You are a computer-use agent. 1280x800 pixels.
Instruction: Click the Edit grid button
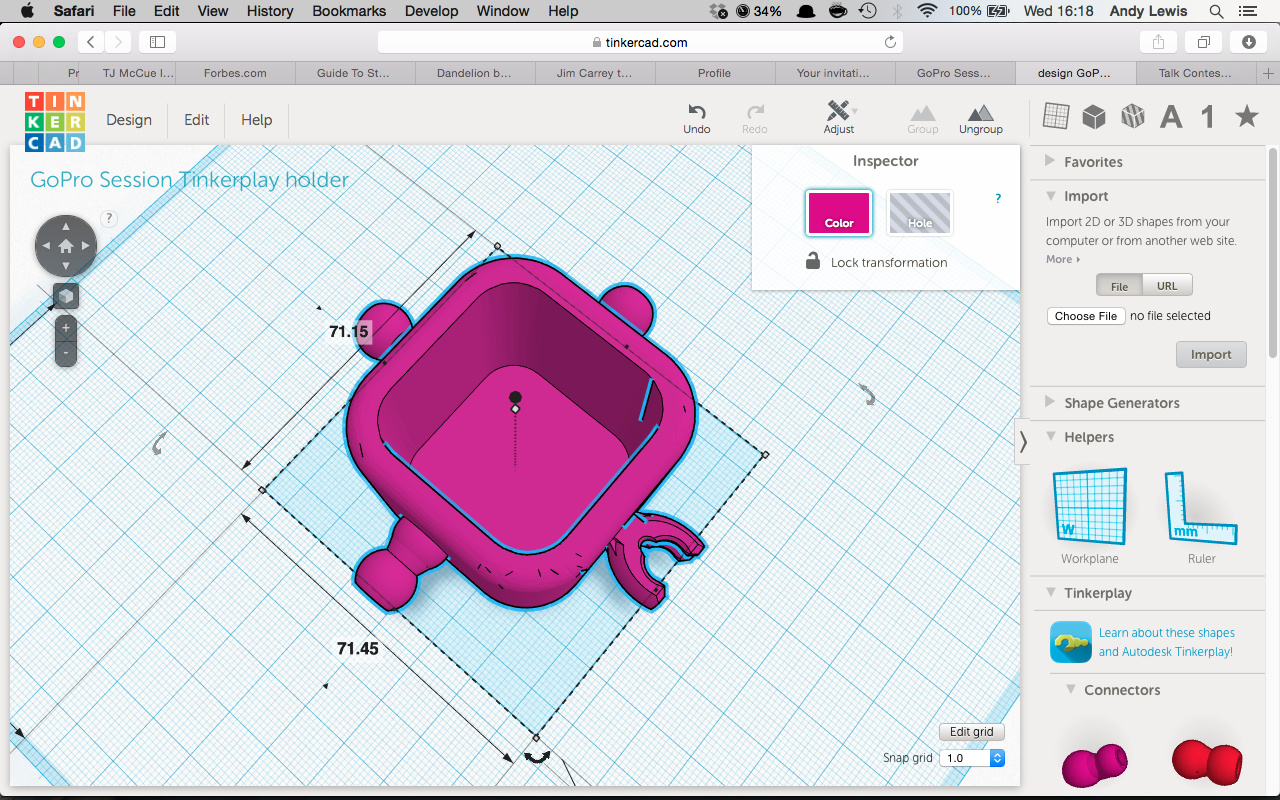click(971, 732)
